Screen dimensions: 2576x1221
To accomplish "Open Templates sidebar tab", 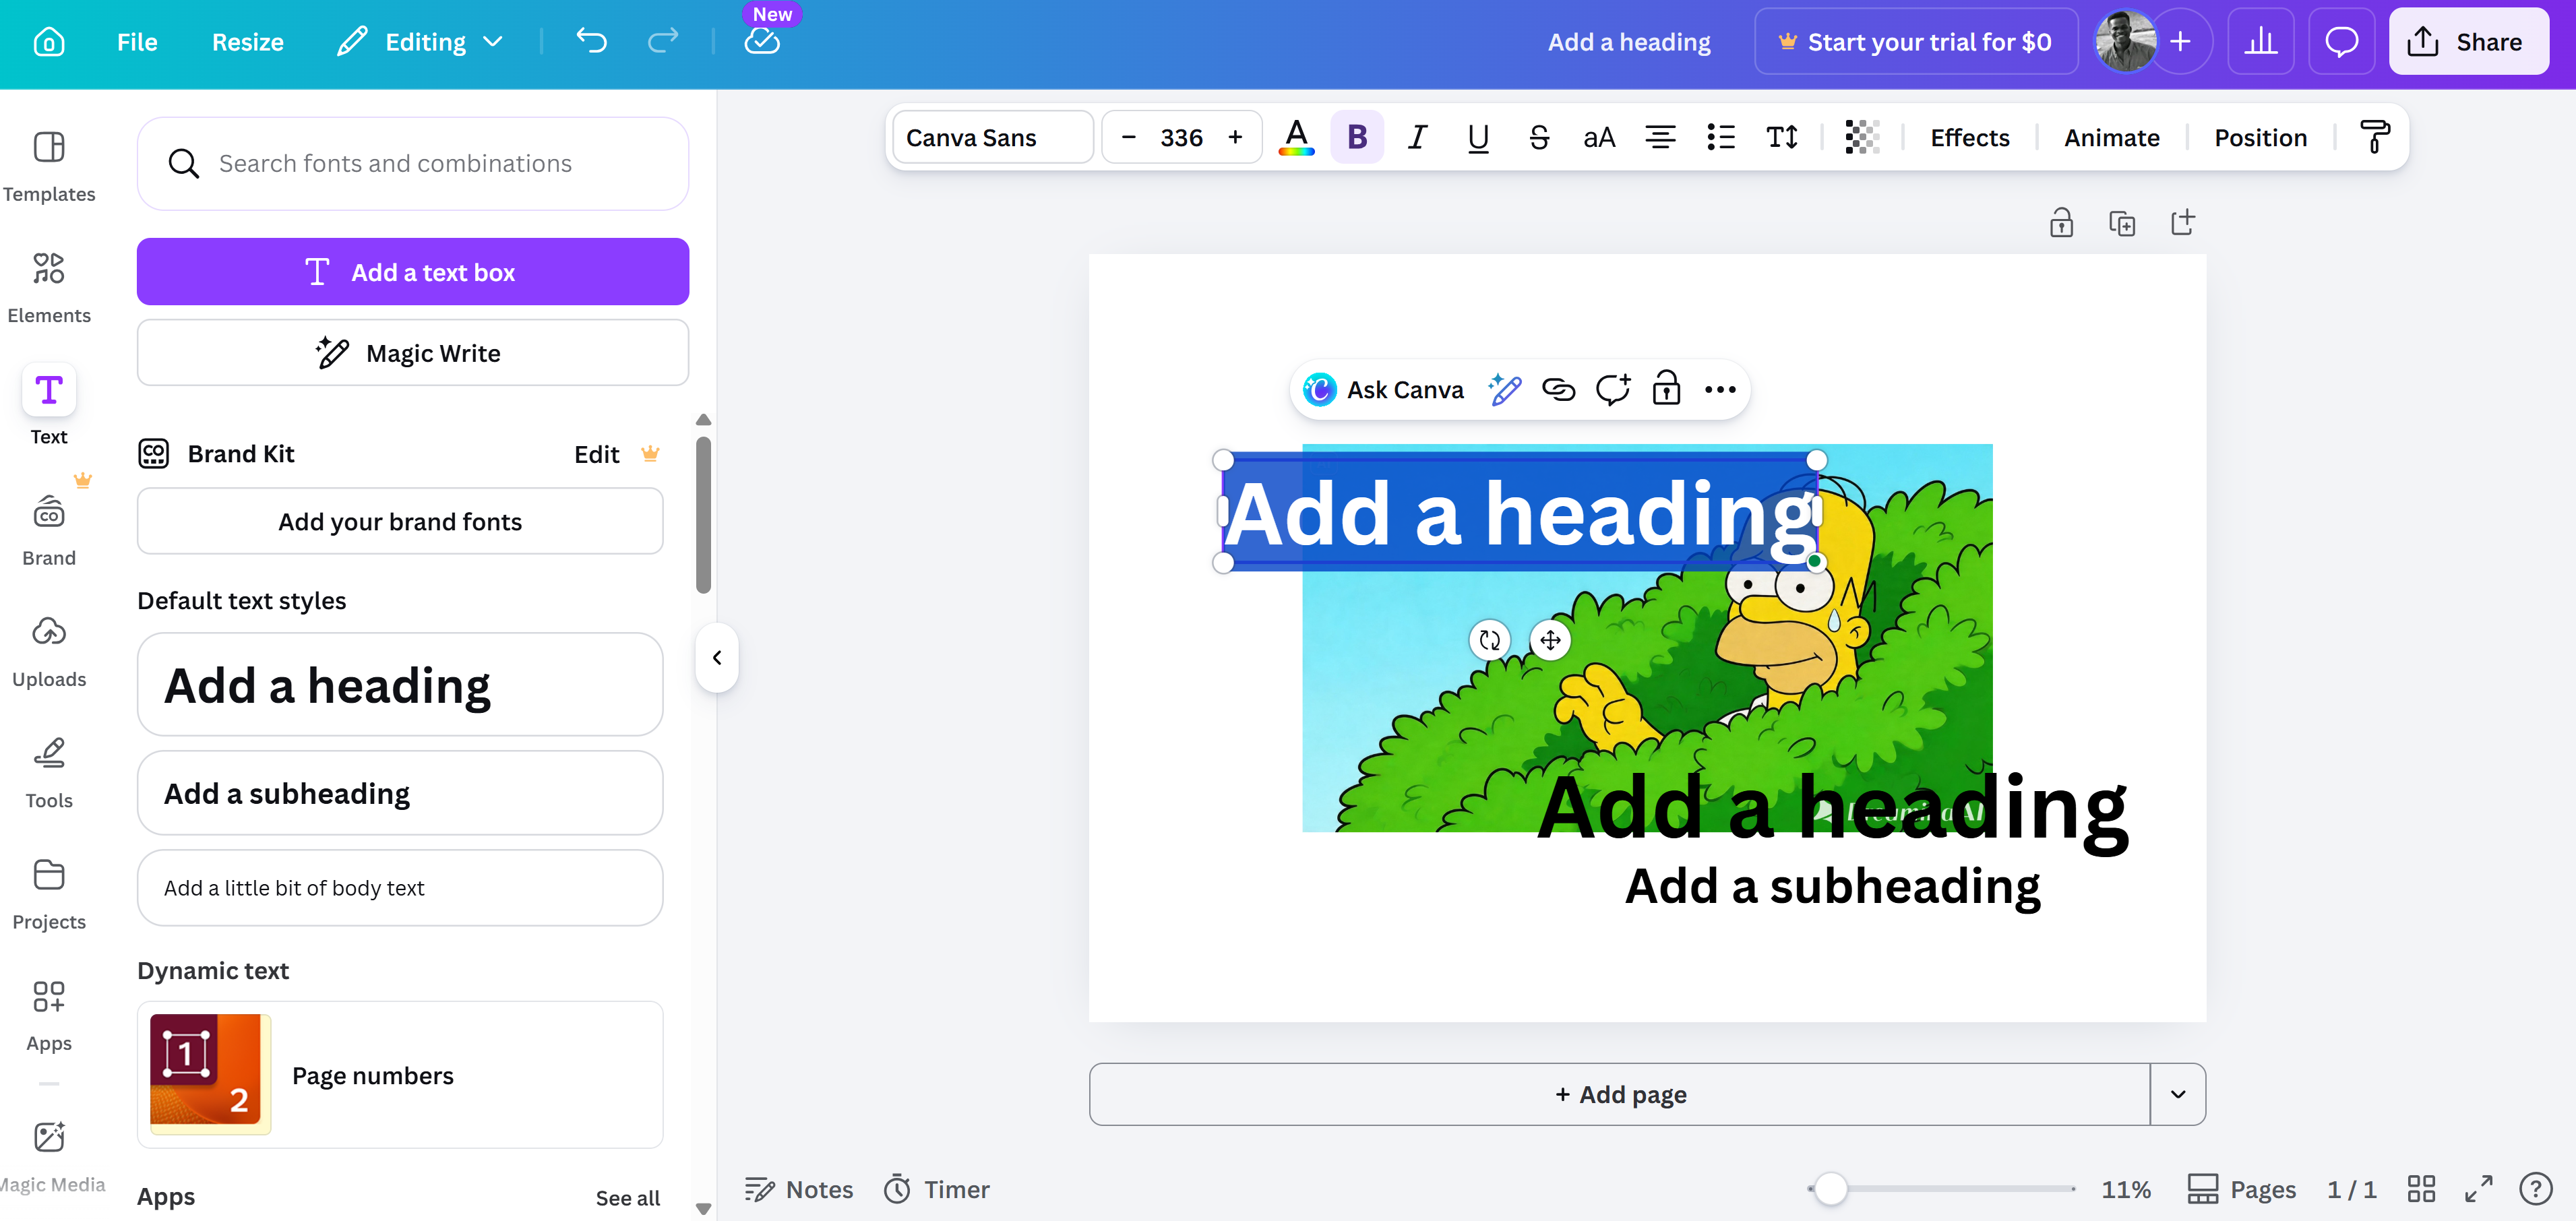I will click(49, 166).
